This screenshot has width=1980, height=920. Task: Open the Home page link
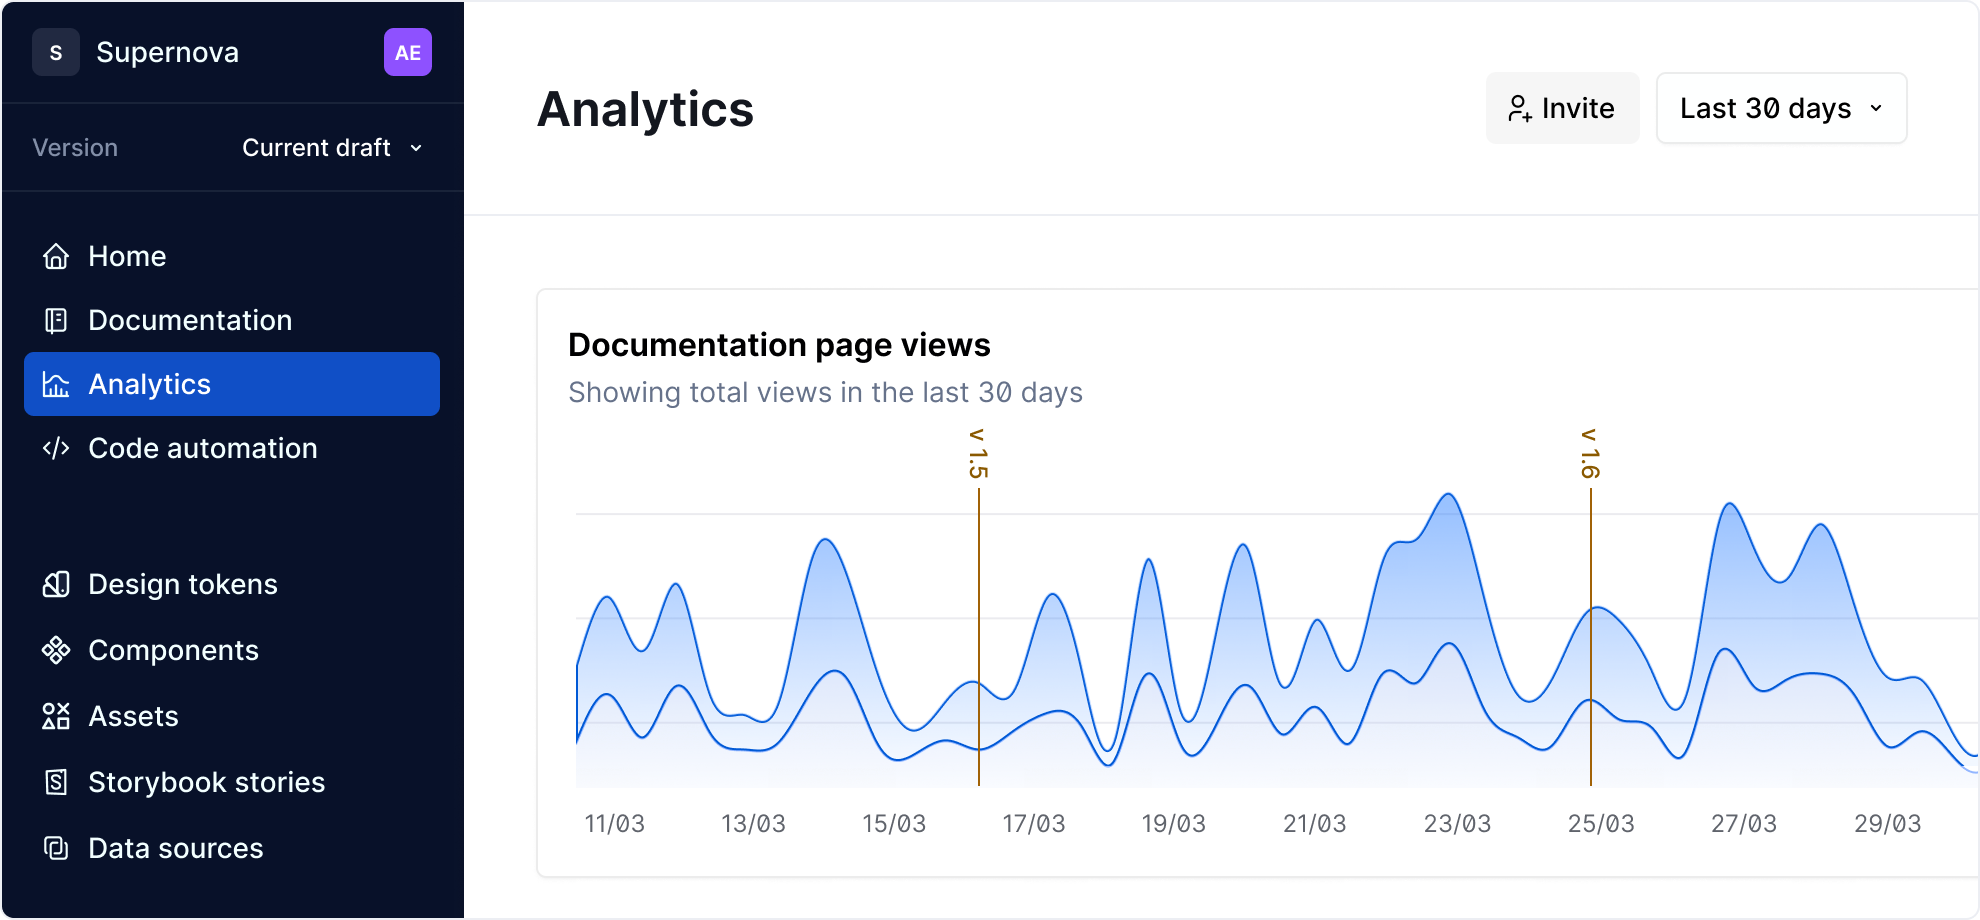pyautogui.click(x=127, y=256)
